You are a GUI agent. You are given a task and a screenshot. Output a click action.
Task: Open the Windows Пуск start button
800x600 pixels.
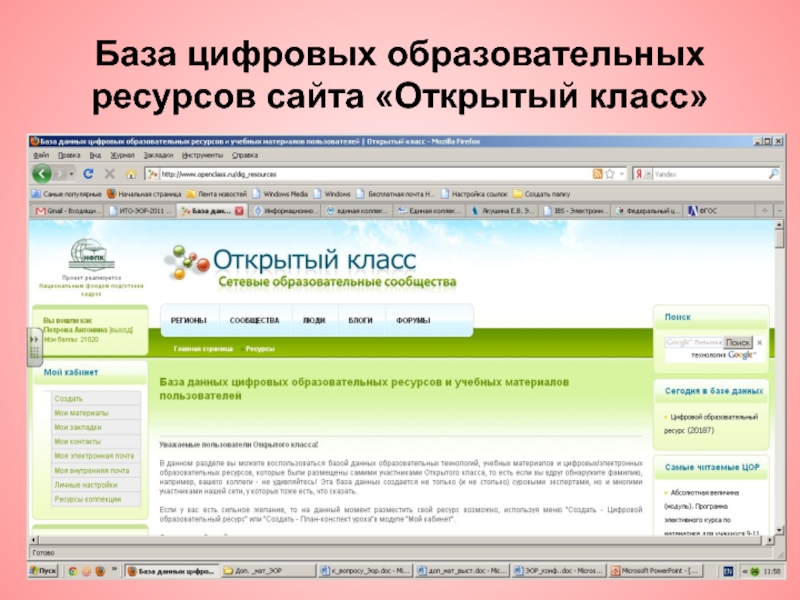click(x=44, y=571)
